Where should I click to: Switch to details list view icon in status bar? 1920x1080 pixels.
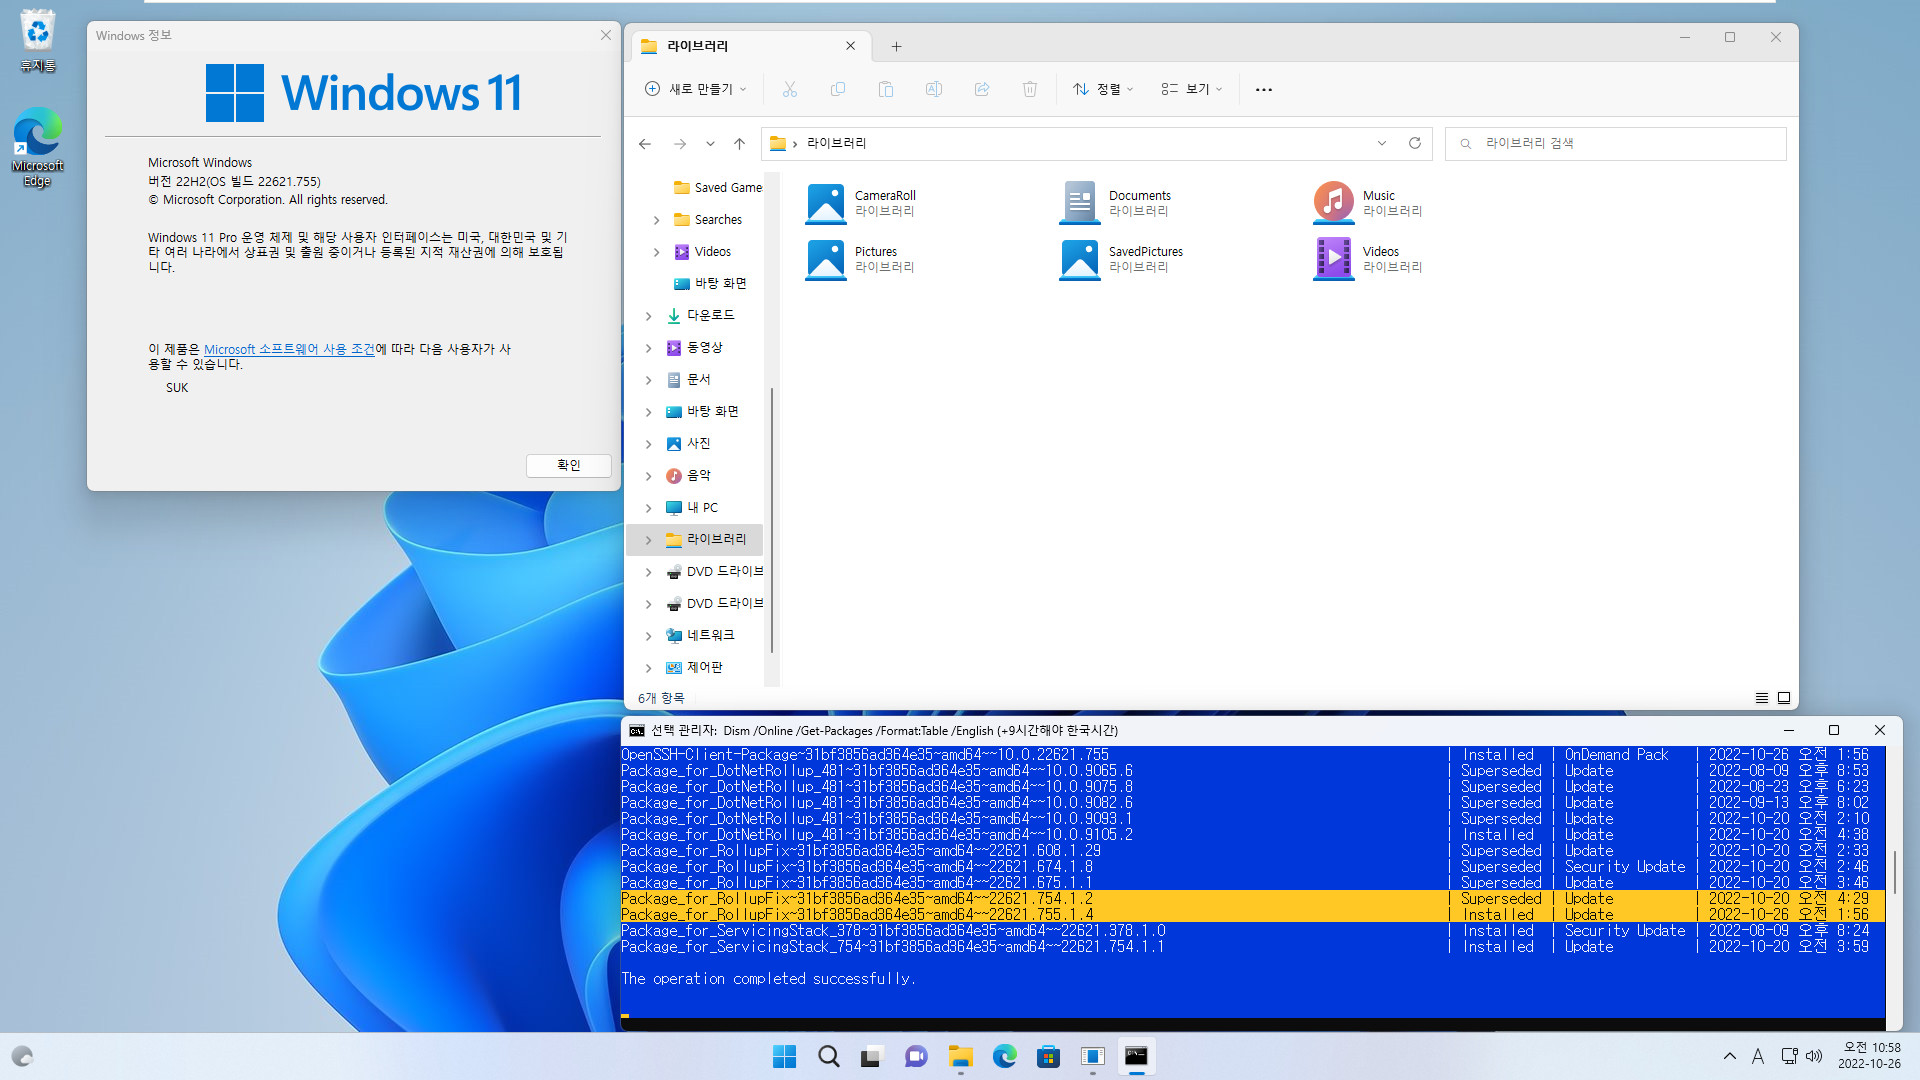[1762, 698]
